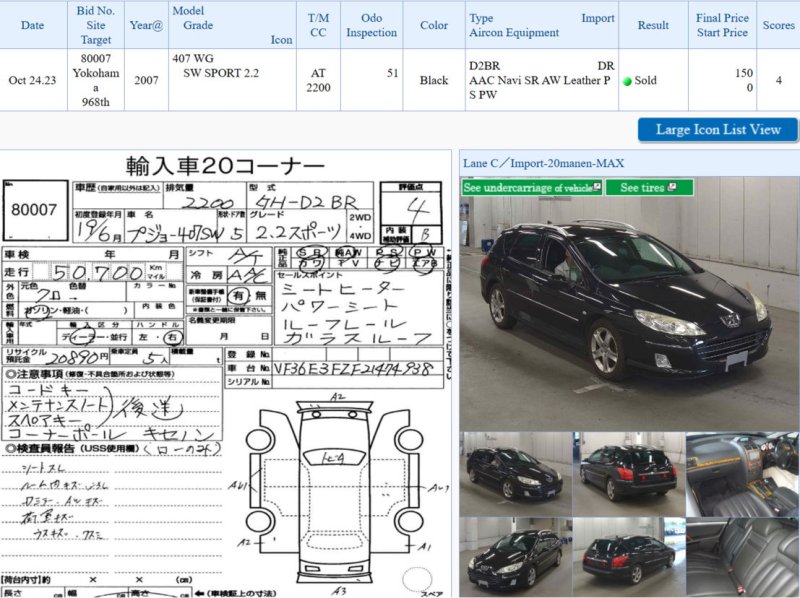Click the green Sold status dot
Viewport: 800px width, 598px height.
click(628, 81)
